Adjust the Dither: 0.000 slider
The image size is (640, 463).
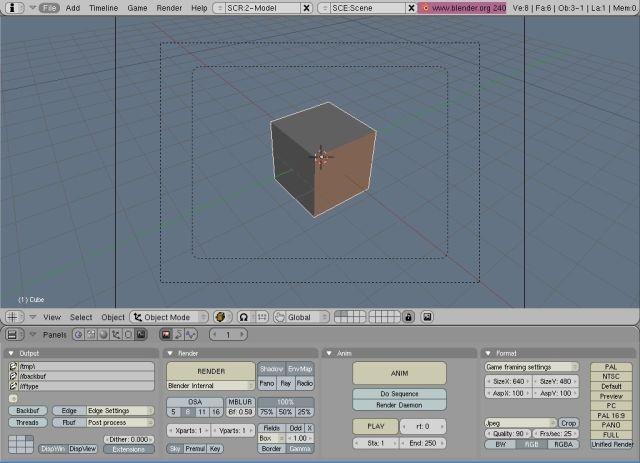tap(129, 439)
